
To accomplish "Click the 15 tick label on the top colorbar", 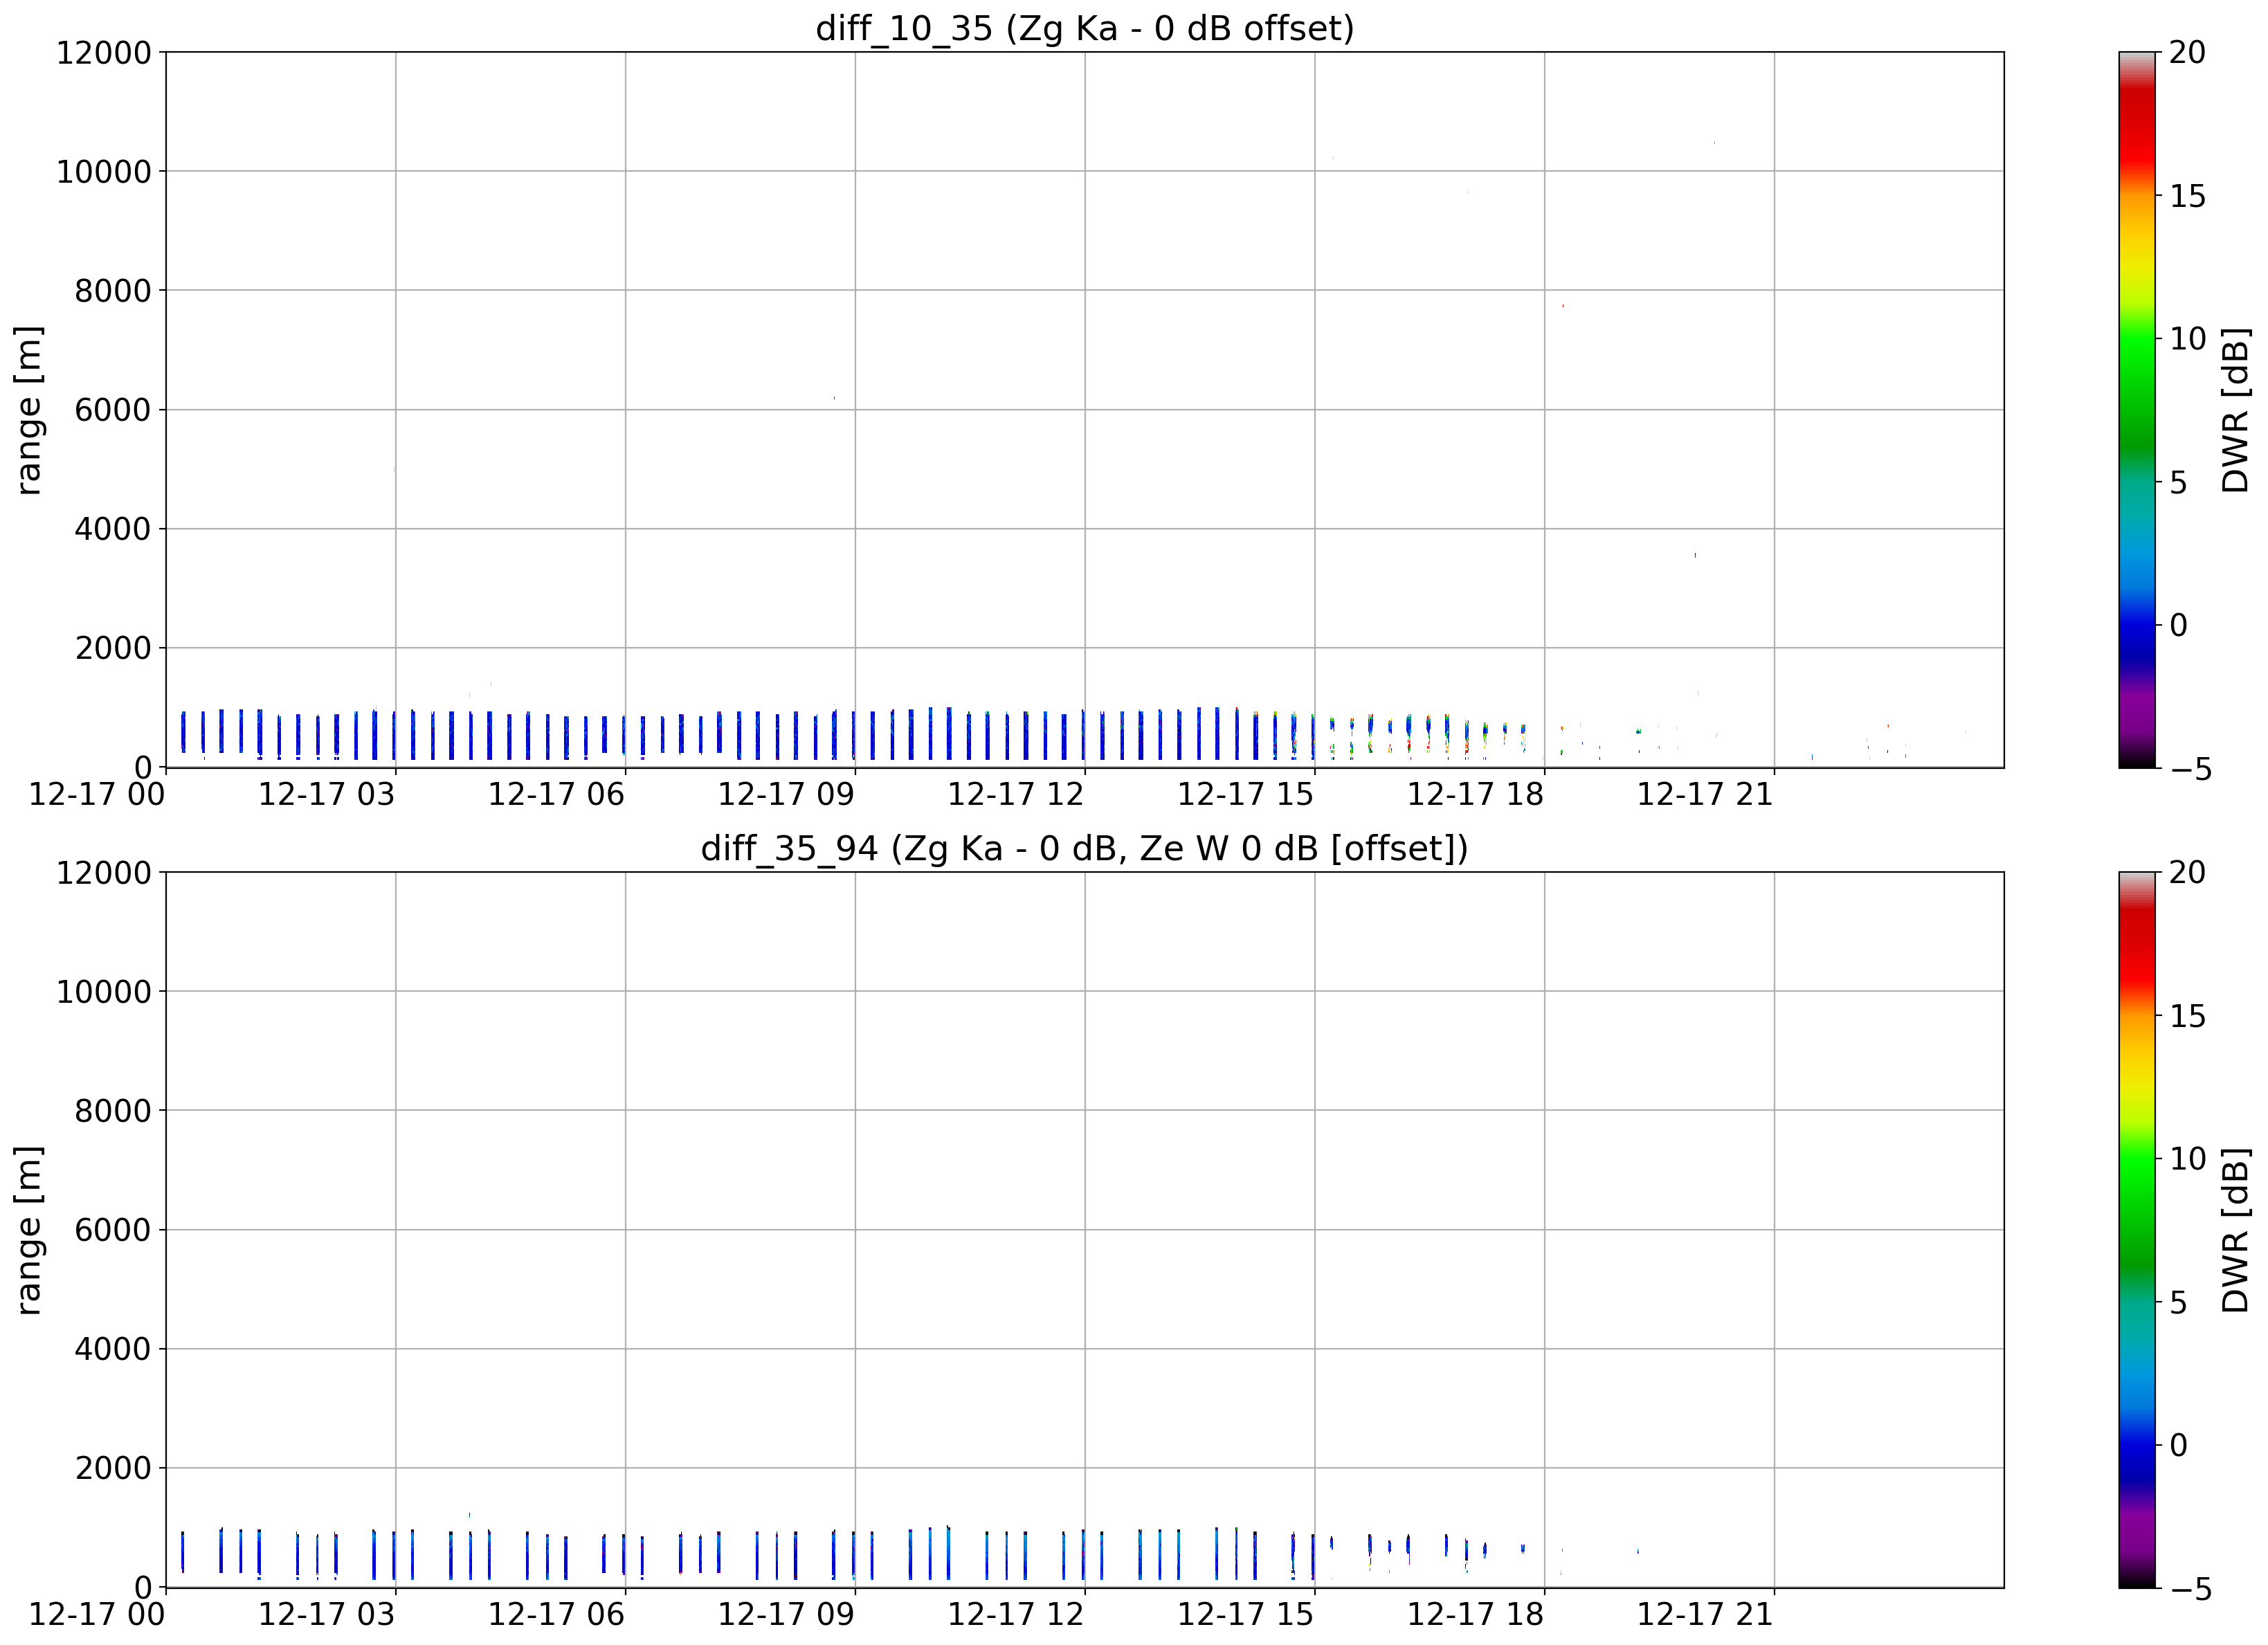I will point(2188,196).
